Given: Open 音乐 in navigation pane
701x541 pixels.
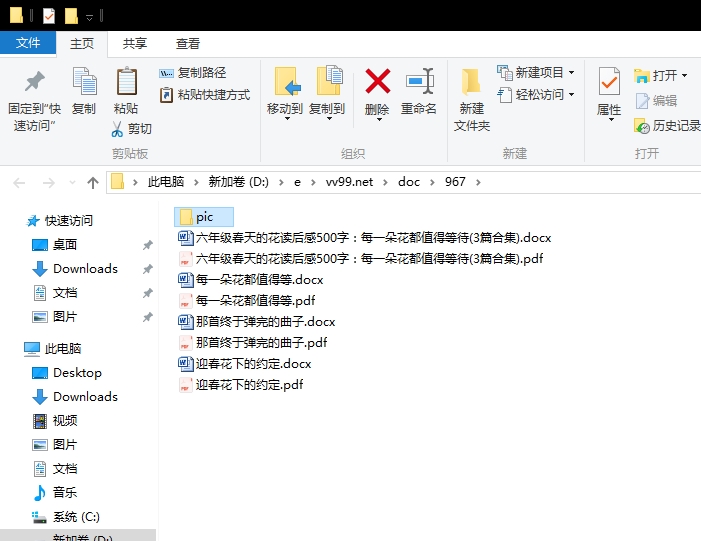Looking at the screenshot, I should coord(55,493).
